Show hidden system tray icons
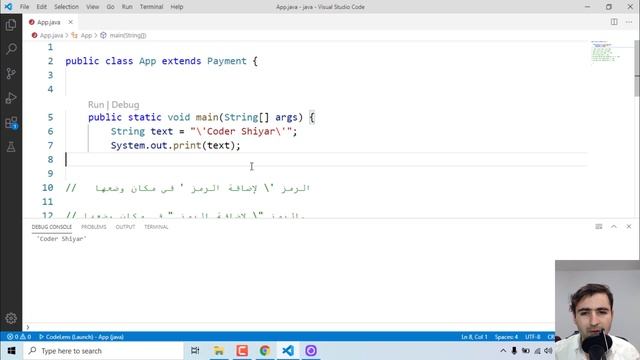 tap(503, 351)
